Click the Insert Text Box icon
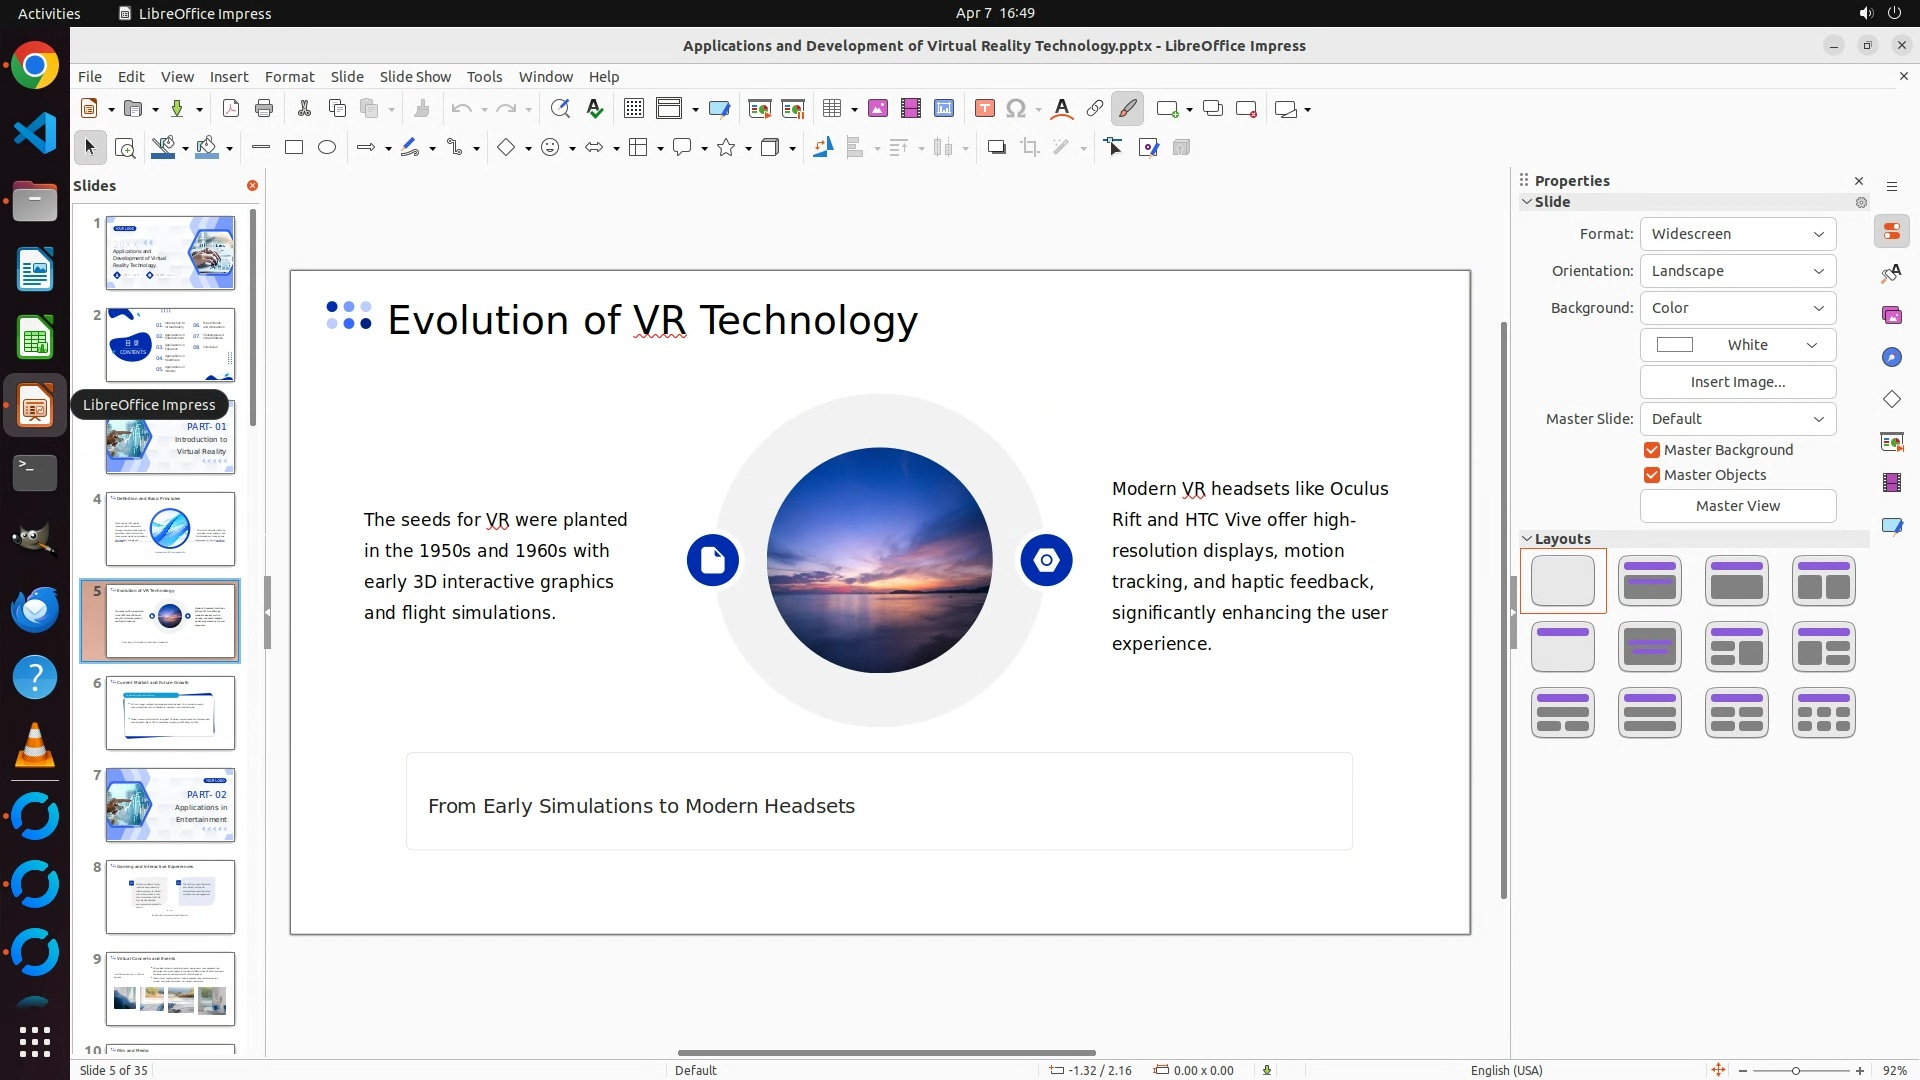1920x1080 pixels. 985,109
